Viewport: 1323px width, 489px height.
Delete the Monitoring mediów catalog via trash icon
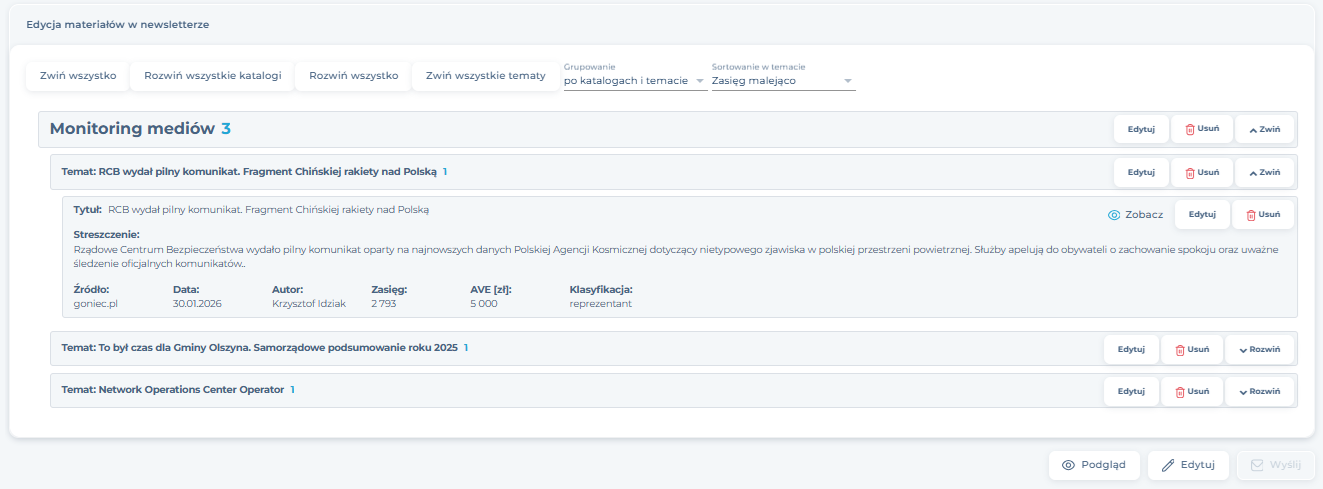pos(1201,129)
